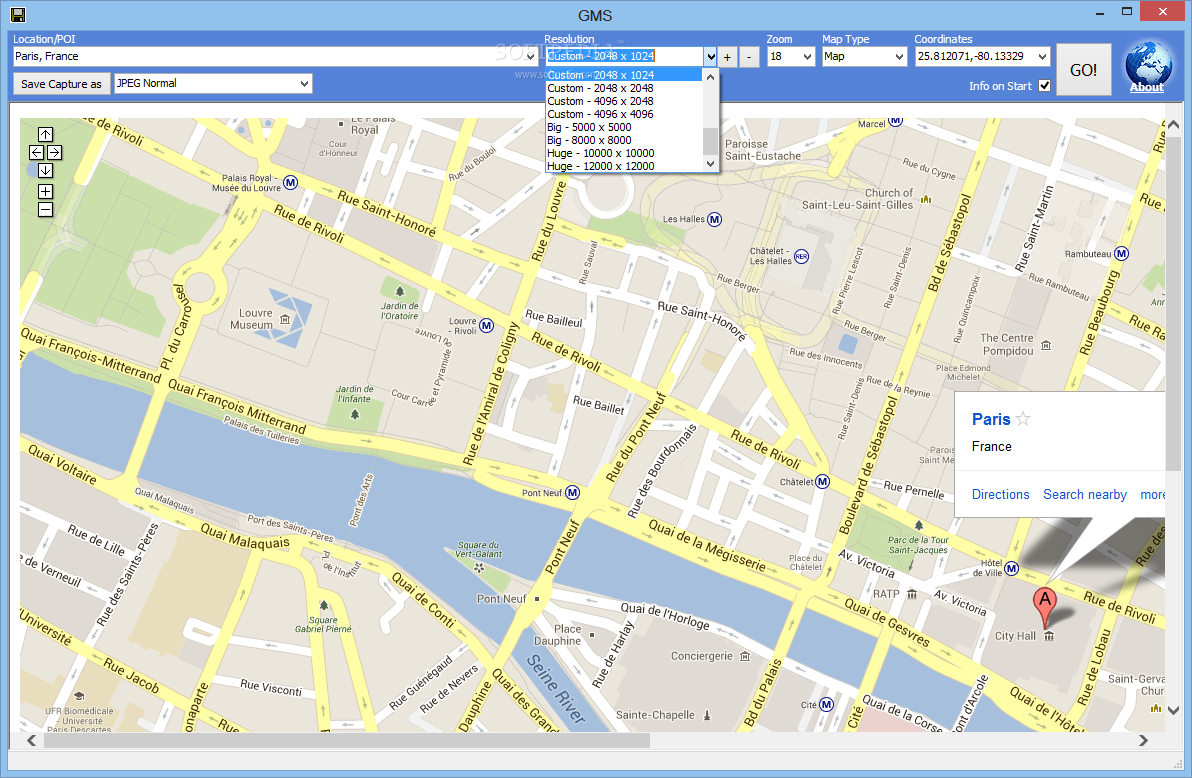The width and height of the screenshot is (1192, 778).
Task: Click the Châtelet metro icon
Action: point(823,481)
